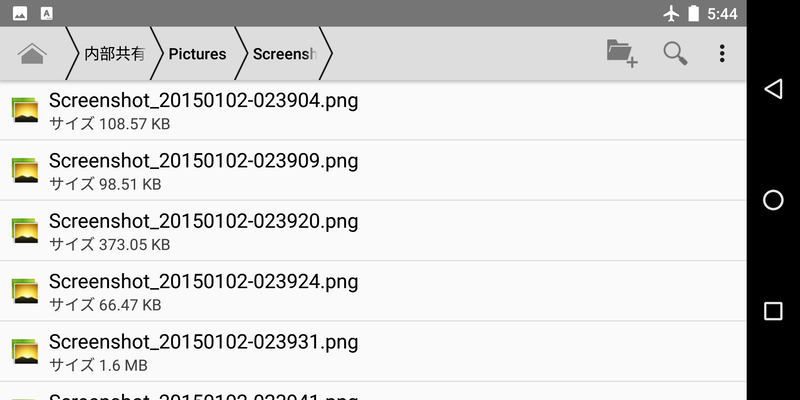The height and width of the screenshot is (400, 800).
Task: Tap the image icon for Screenshot_20150102-023924.png
Action: click(25, 290)
